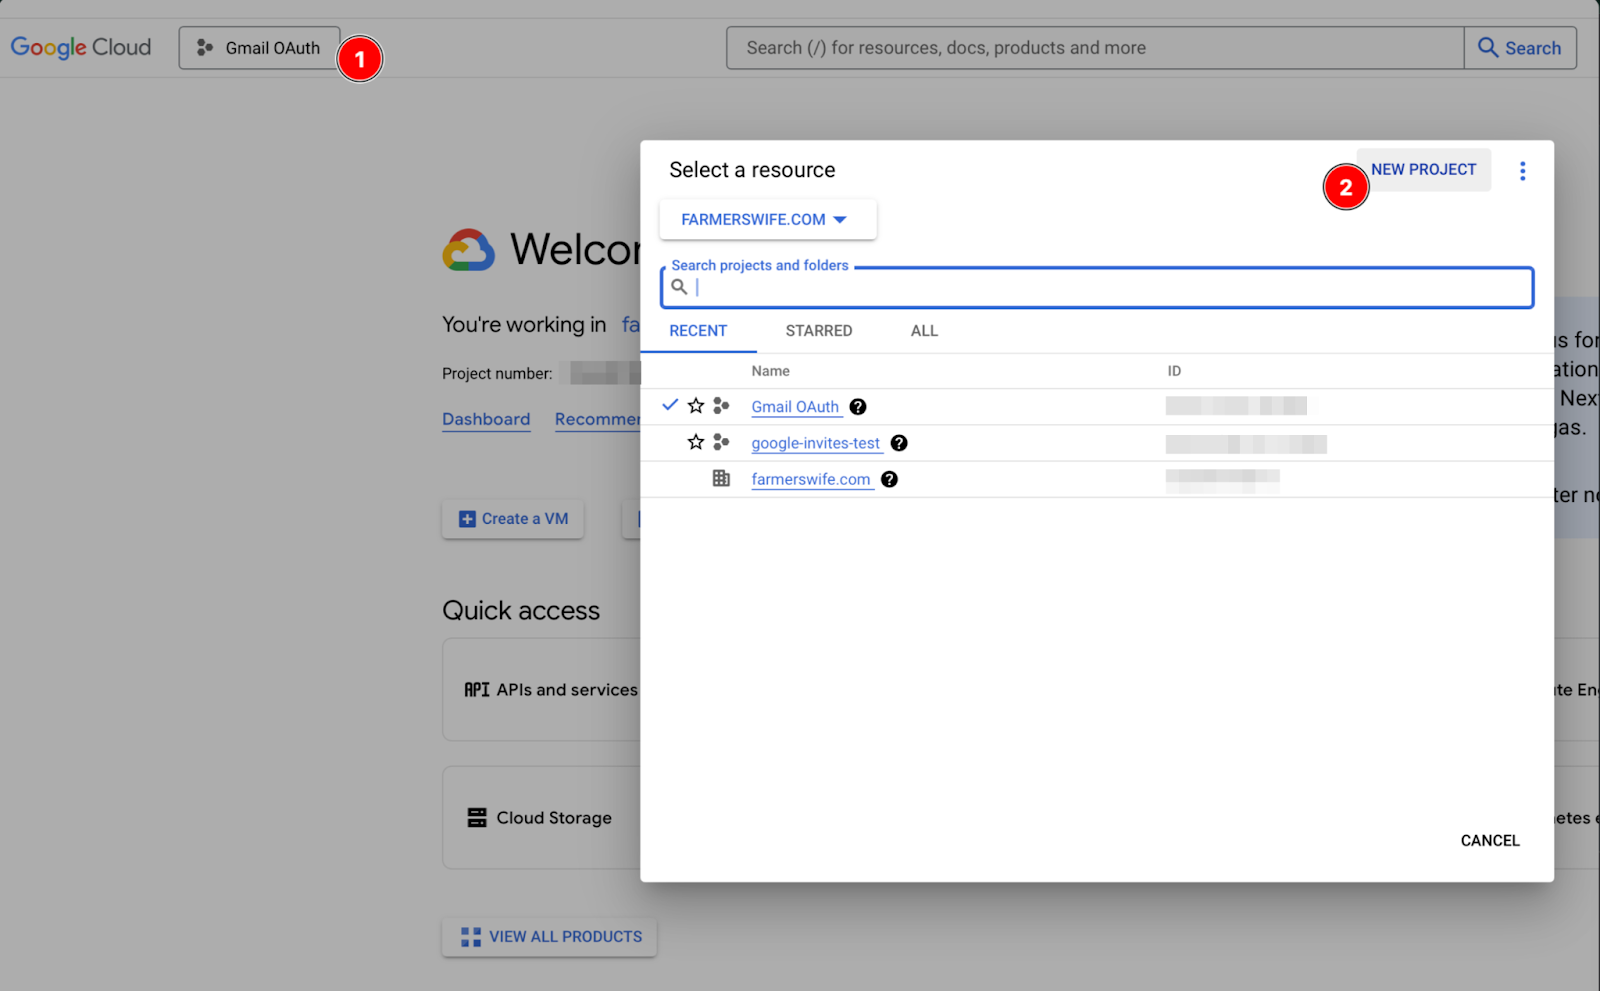Screen dimensions: 1600x991
Task: Click the Select a resource dialog title
Action: tap(752, 170)
